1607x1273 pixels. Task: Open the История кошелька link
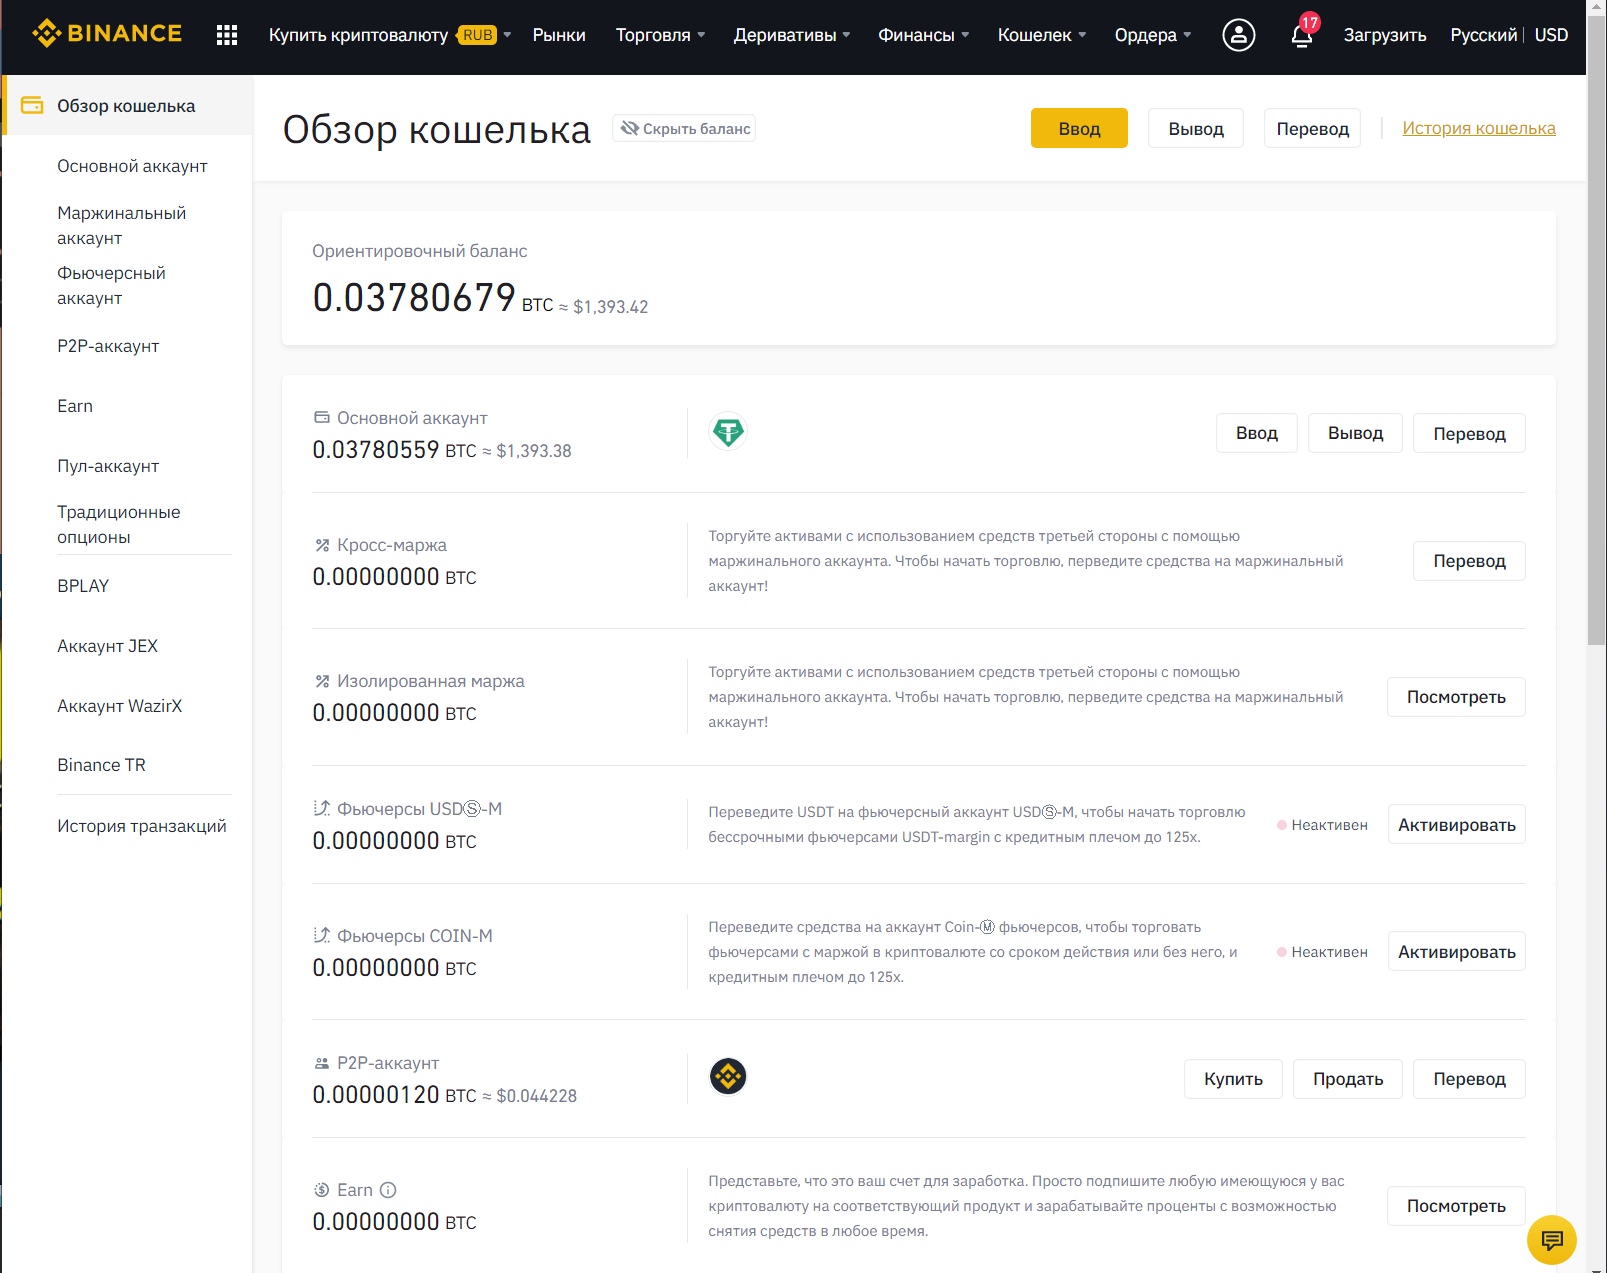1478,128
